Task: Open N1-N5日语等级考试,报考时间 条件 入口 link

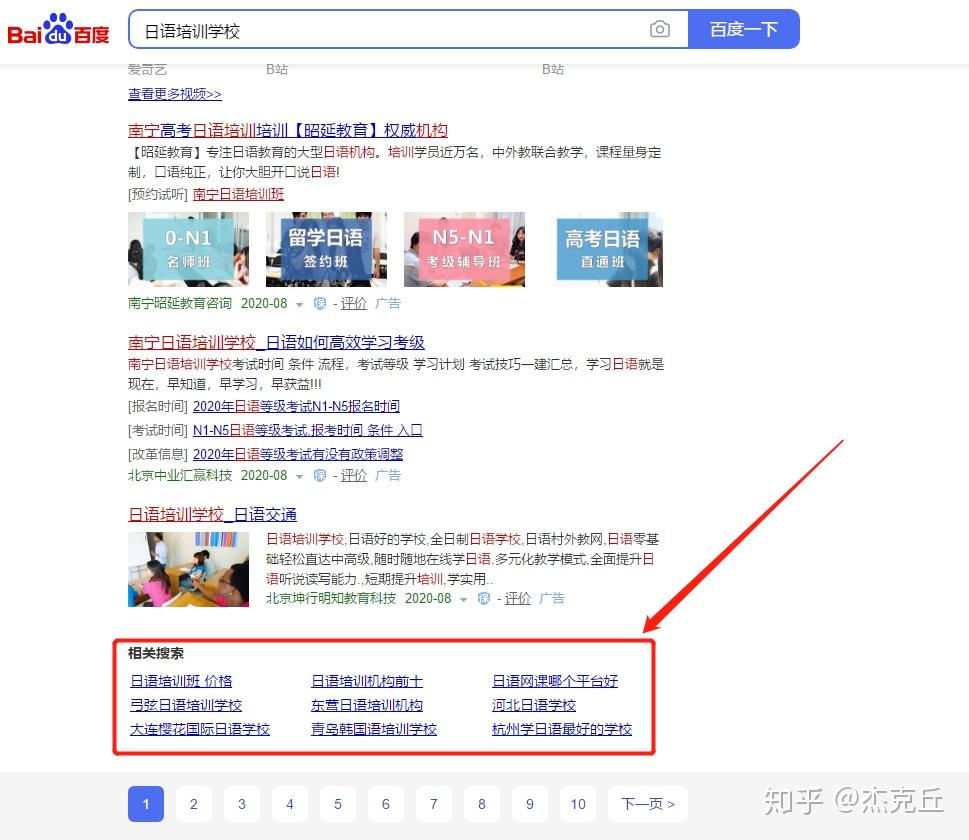Action: 307,430
